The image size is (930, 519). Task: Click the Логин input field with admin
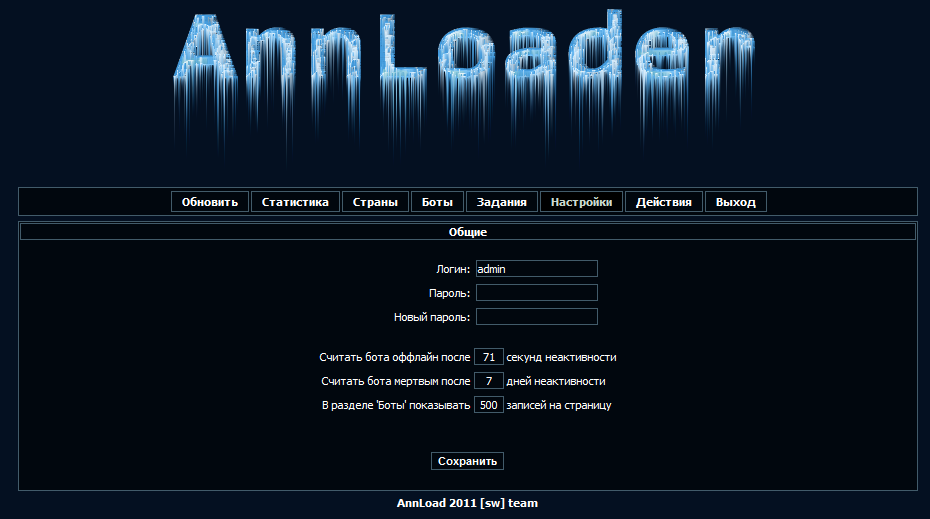[x=537, y=269]
